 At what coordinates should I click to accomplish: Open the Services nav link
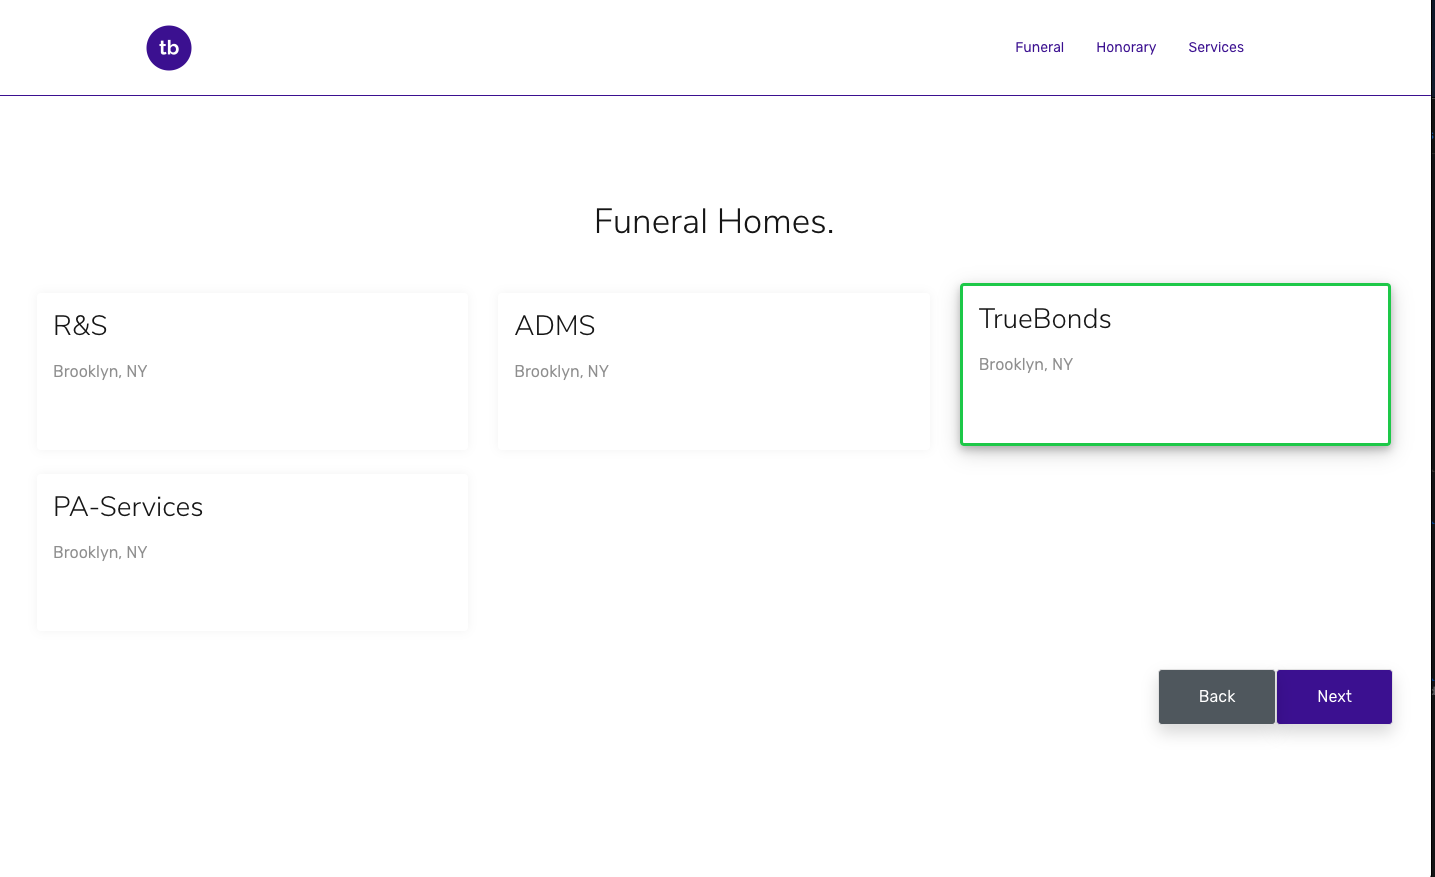(1216, 47)
